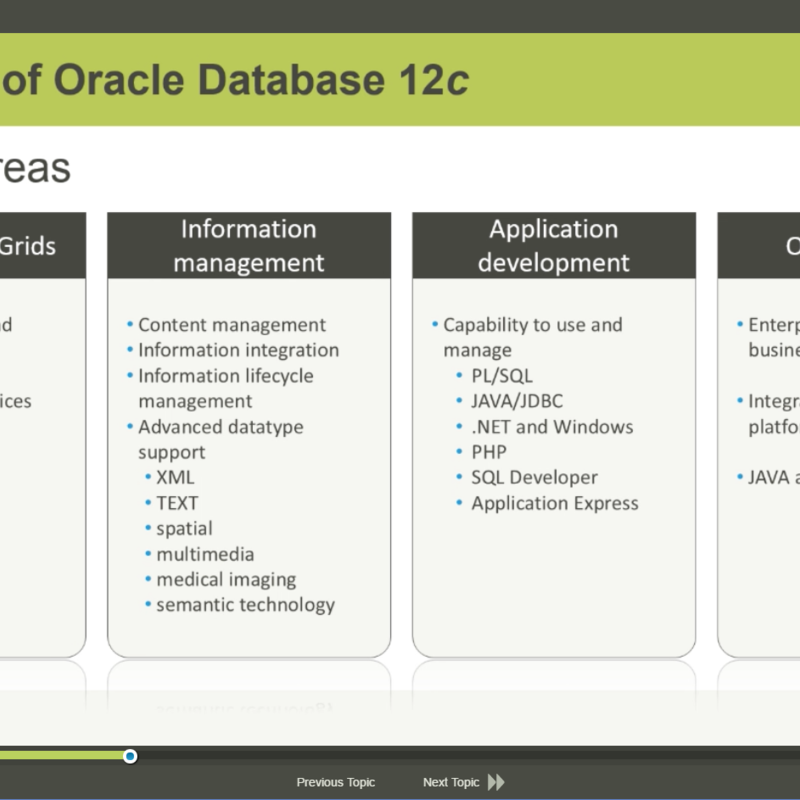Viewport: 800px width, 800px height.
Task: Go to Previous Topic
Action: point(336,782)
